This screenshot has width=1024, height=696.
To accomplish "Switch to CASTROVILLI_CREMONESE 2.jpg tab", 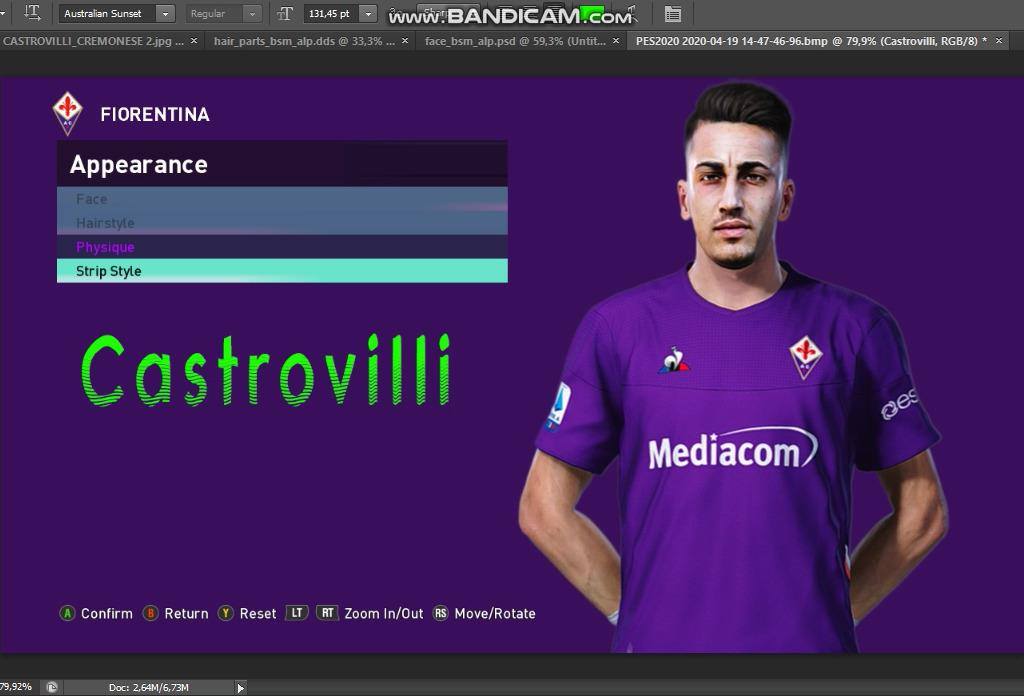I will (93, 40).
